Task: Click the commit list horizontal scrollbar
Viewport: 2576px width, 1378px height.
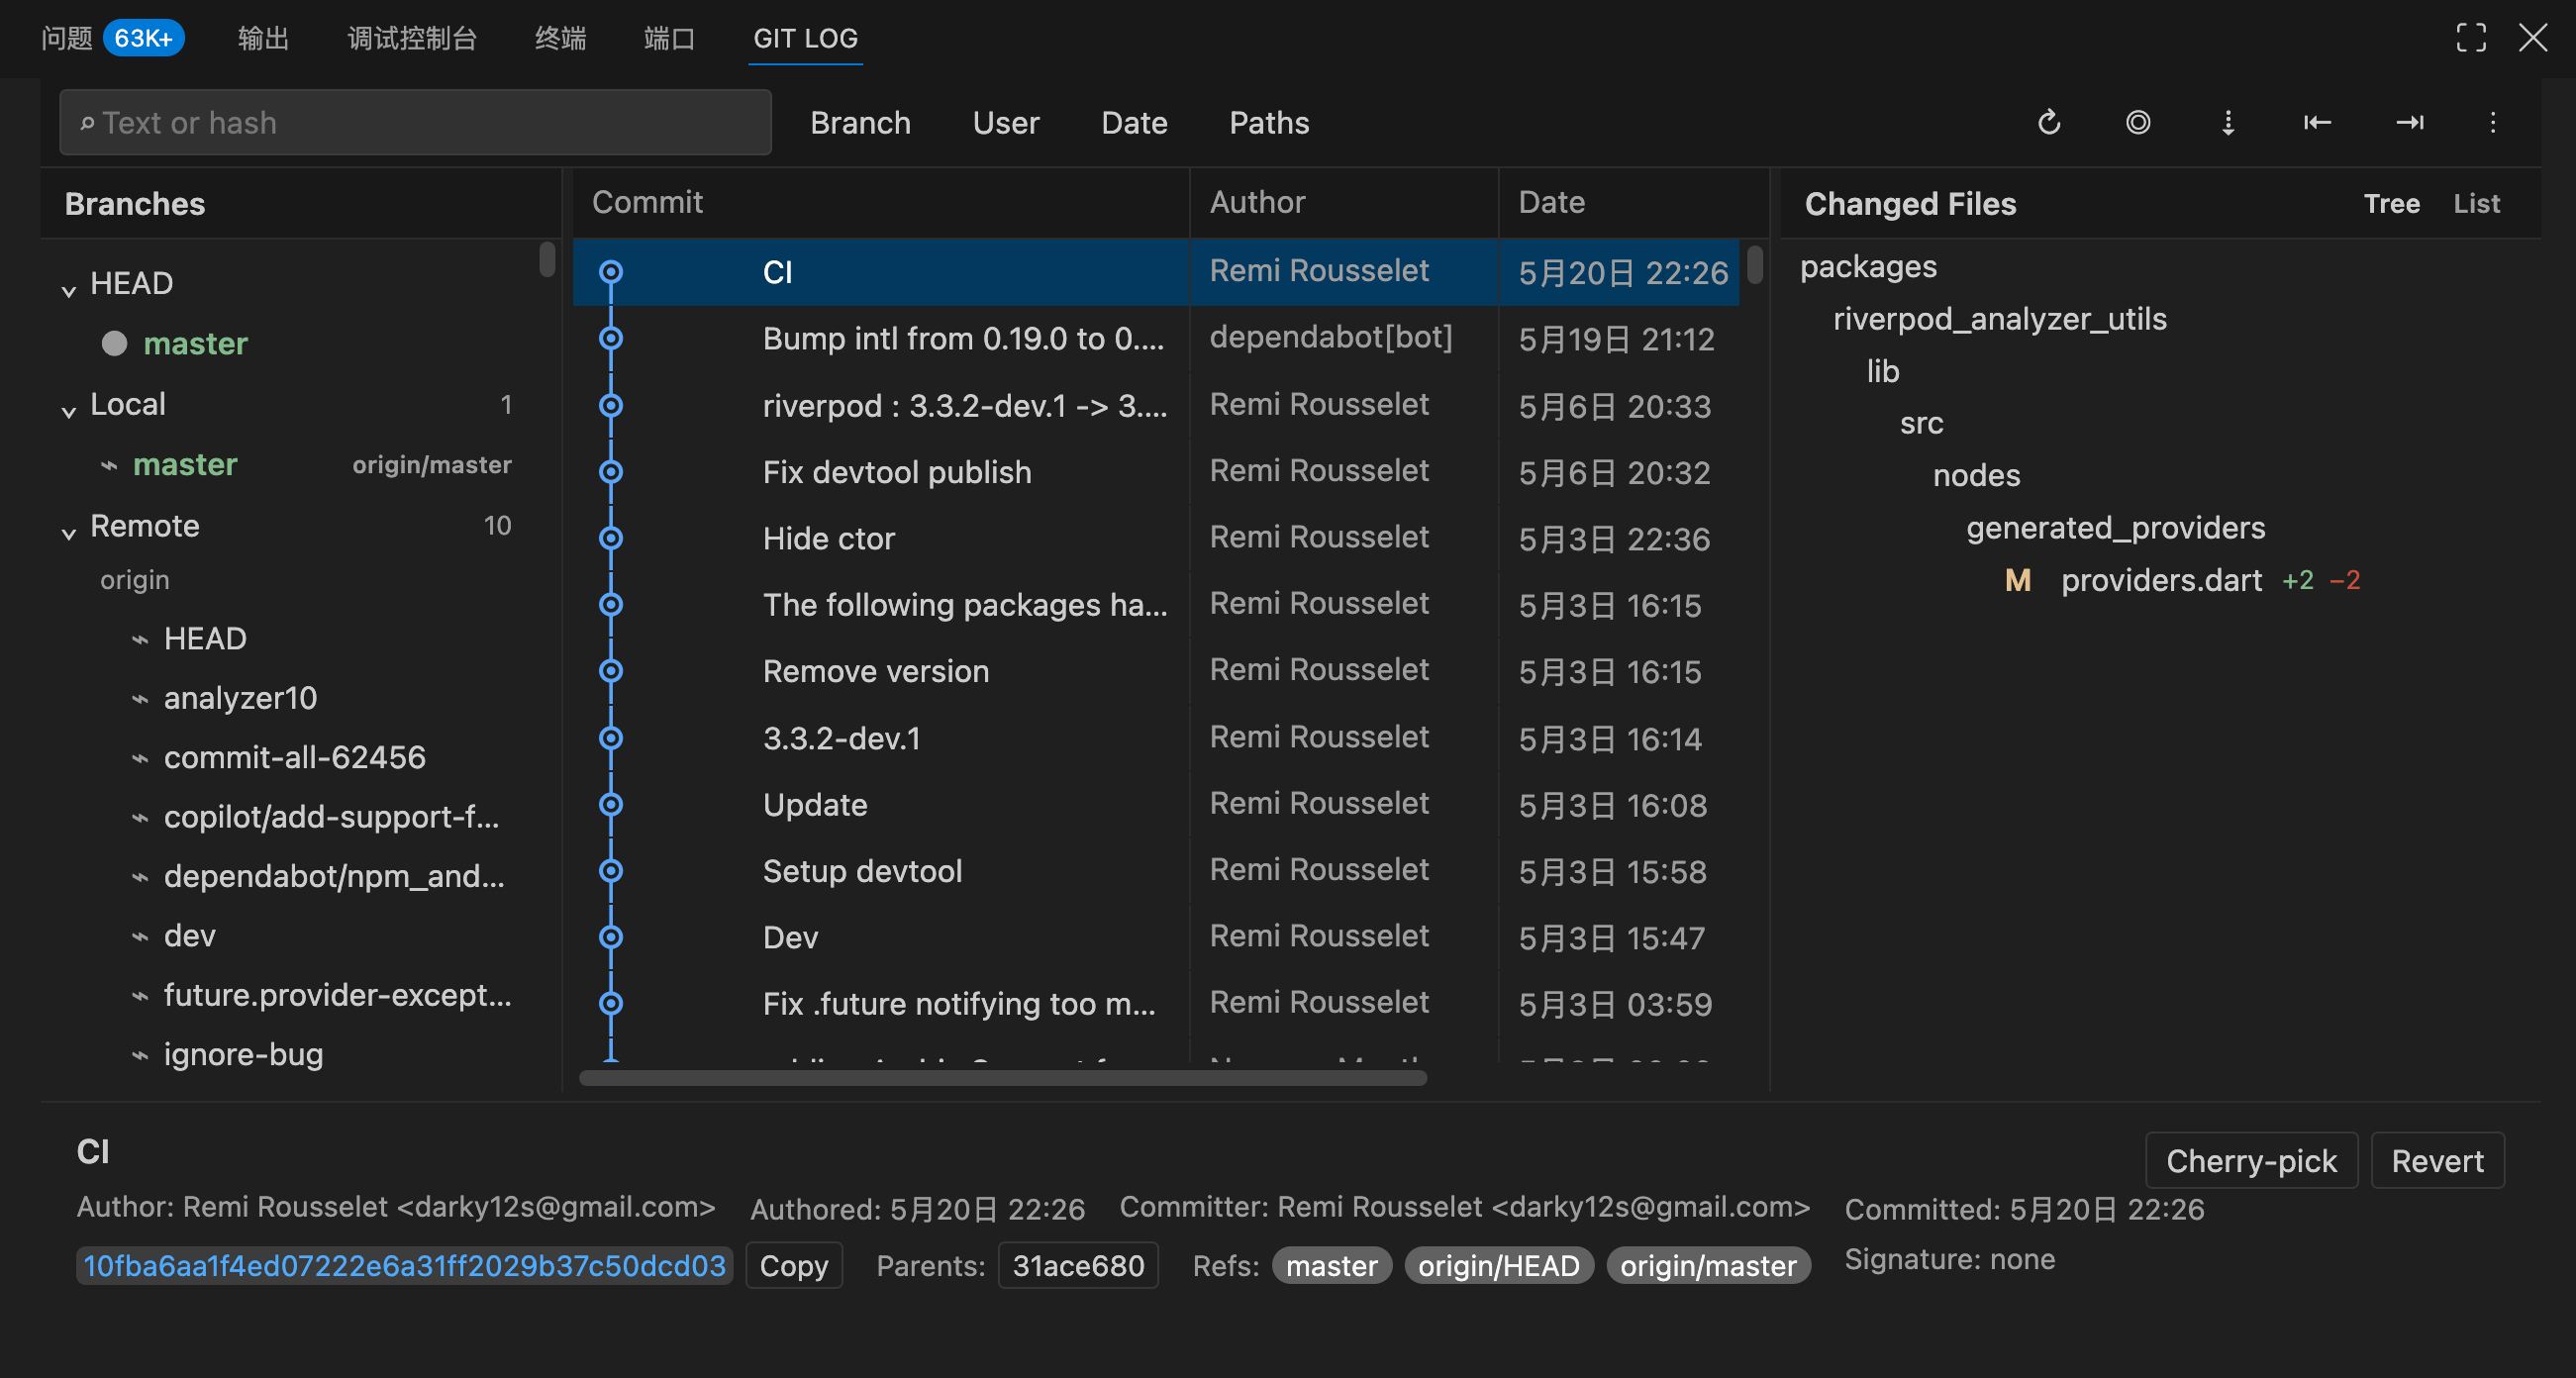Action: [1002, 1077]
